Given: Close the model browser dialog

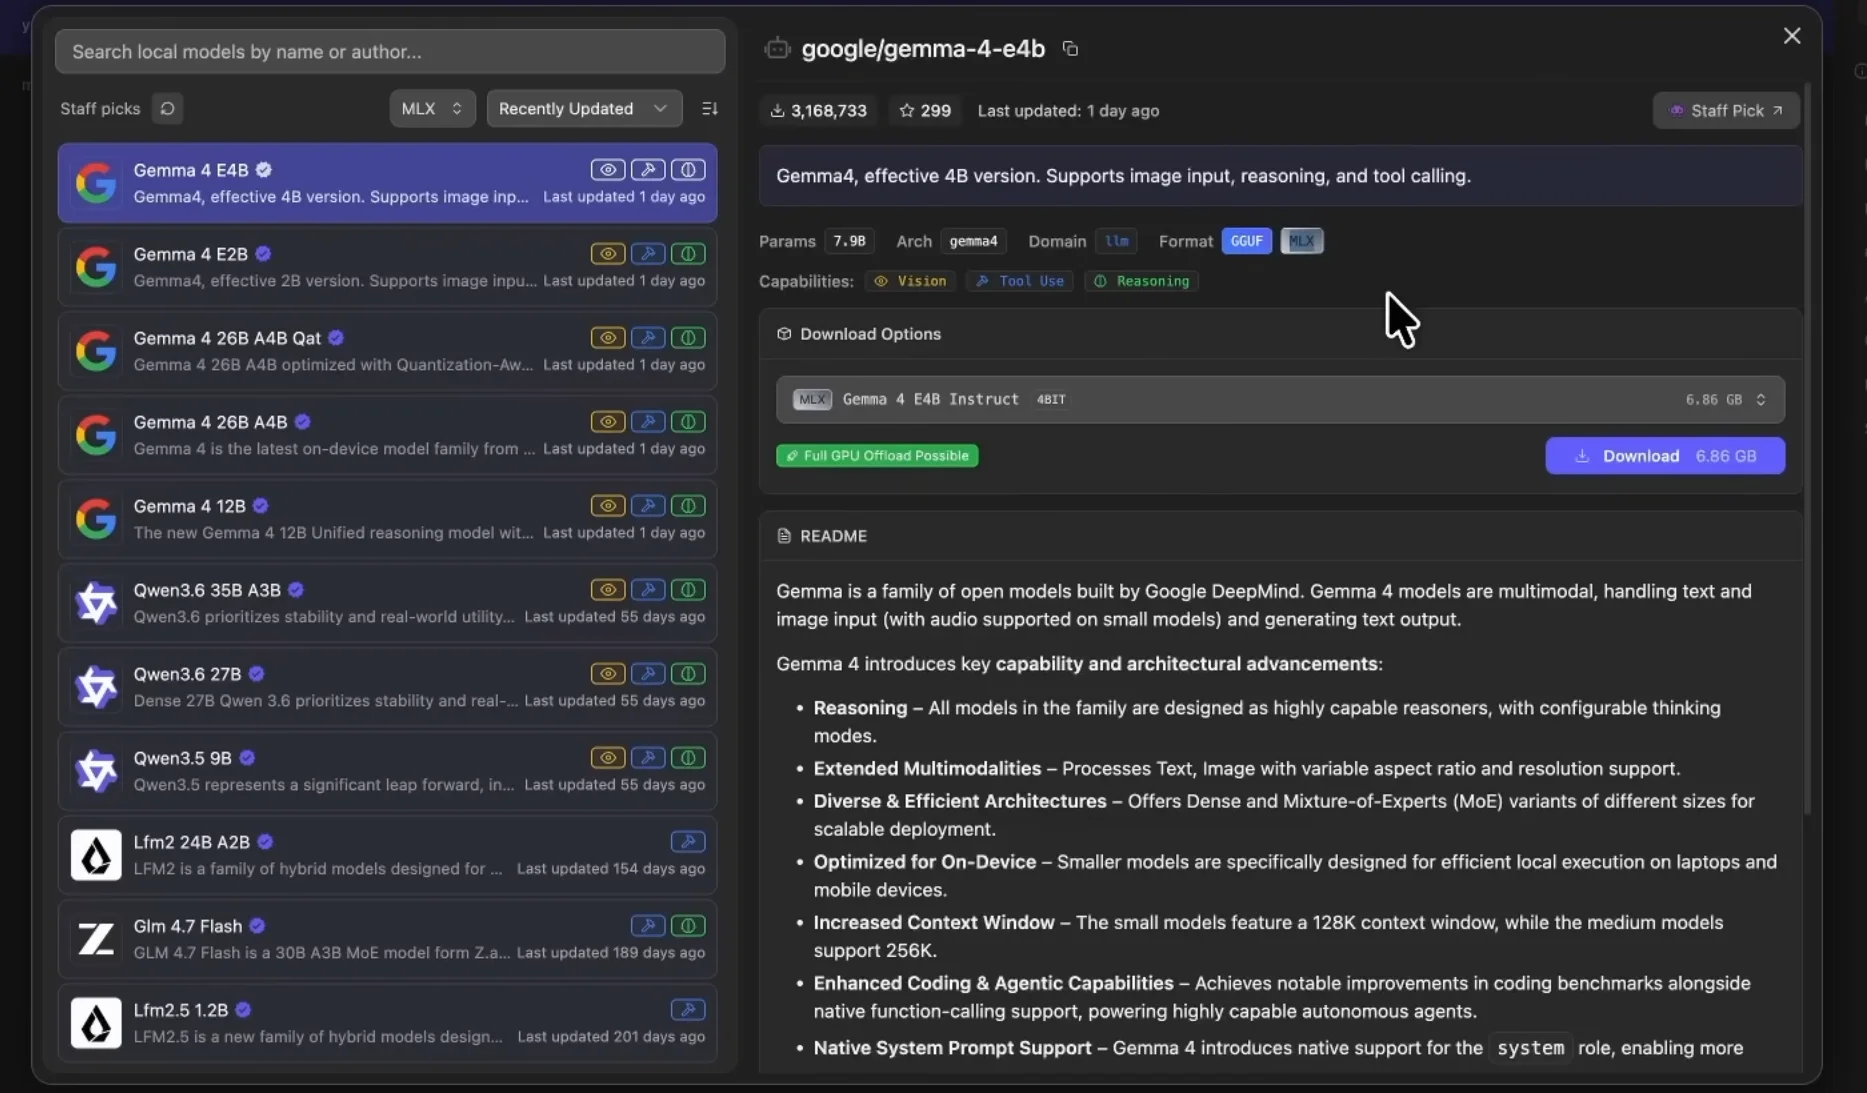Looking at the screenshot, I should coord(1792,36).
